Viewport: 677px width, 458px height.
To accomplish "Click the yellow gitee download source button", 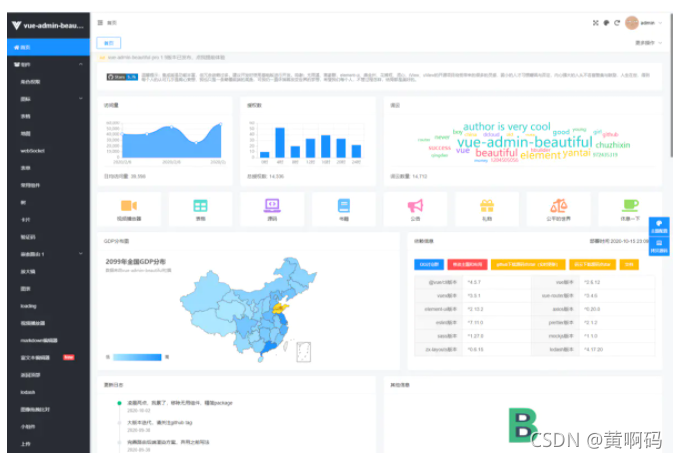I will pos(592,264).
